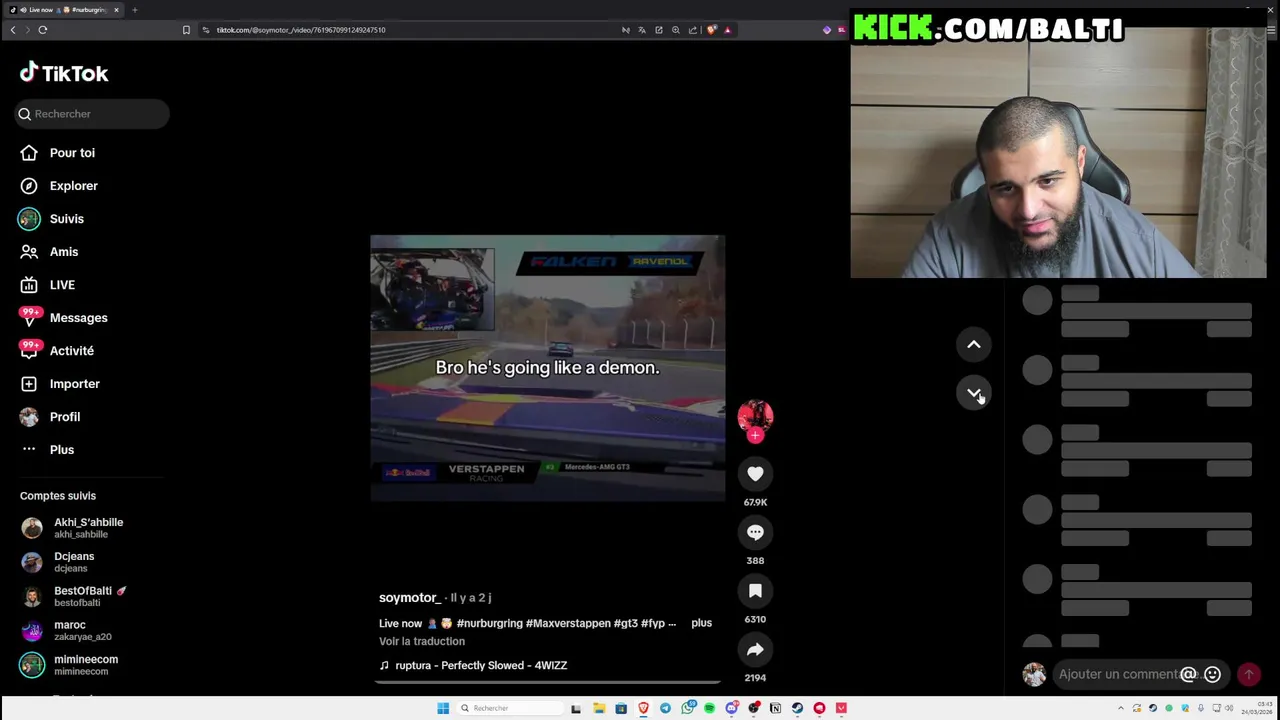Like the video with heart icon
This screenshot has width=1280, height=720.
point(755,474)
